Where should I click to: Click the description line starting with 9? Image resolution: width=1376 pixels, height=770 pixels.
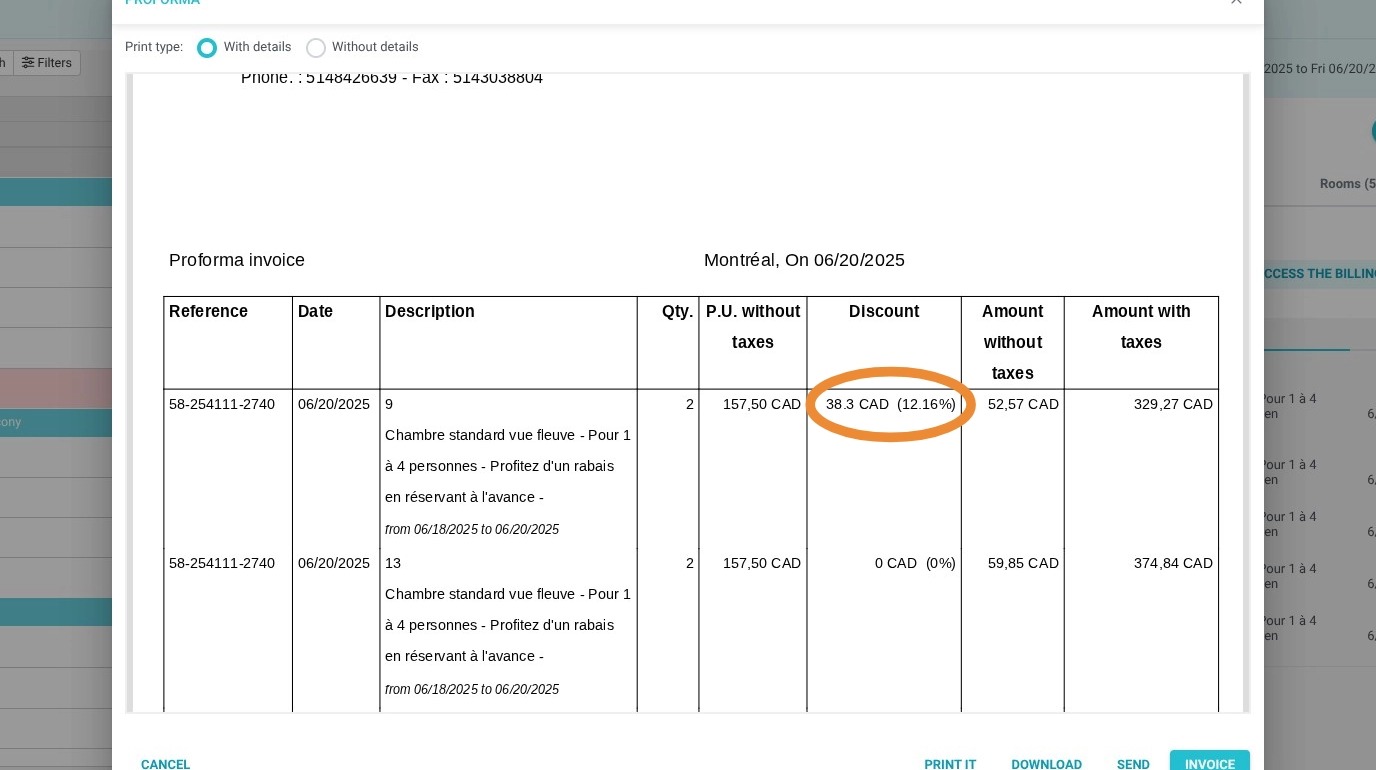pyautogui.click(x=389, y=404)
